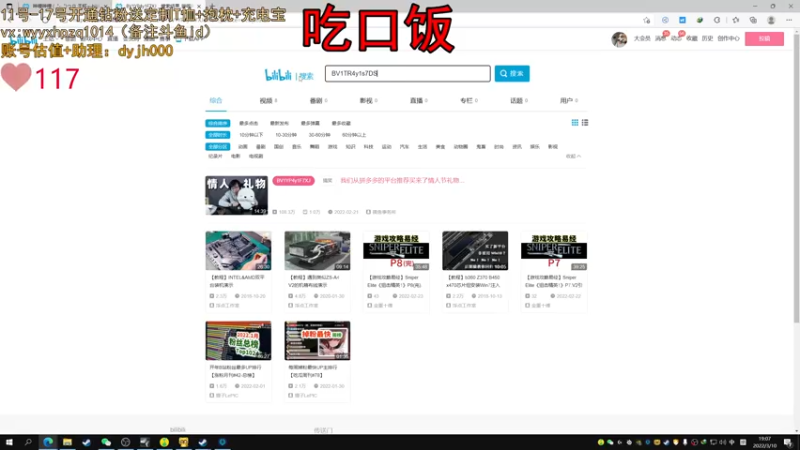Open WeChat on the taskbar
The height and width of the screenshot is (450, 800).
[x=106, y=442]
